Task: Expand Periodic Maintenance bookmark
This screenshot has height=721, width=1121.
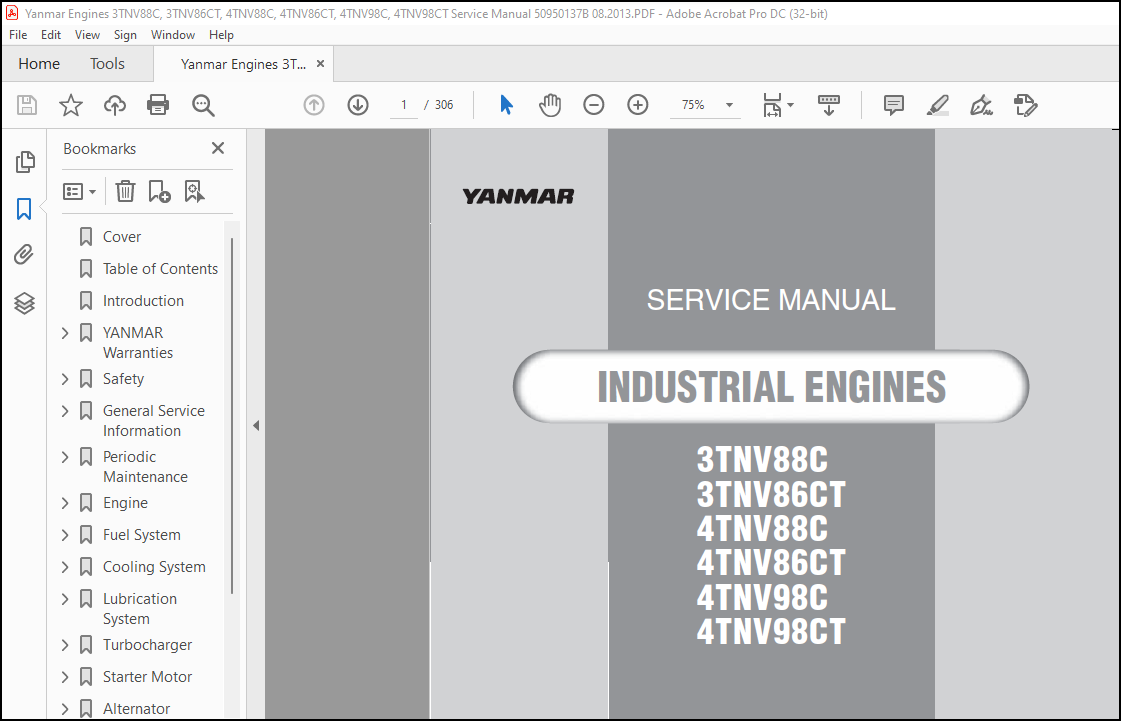Action: pos(65,456)
